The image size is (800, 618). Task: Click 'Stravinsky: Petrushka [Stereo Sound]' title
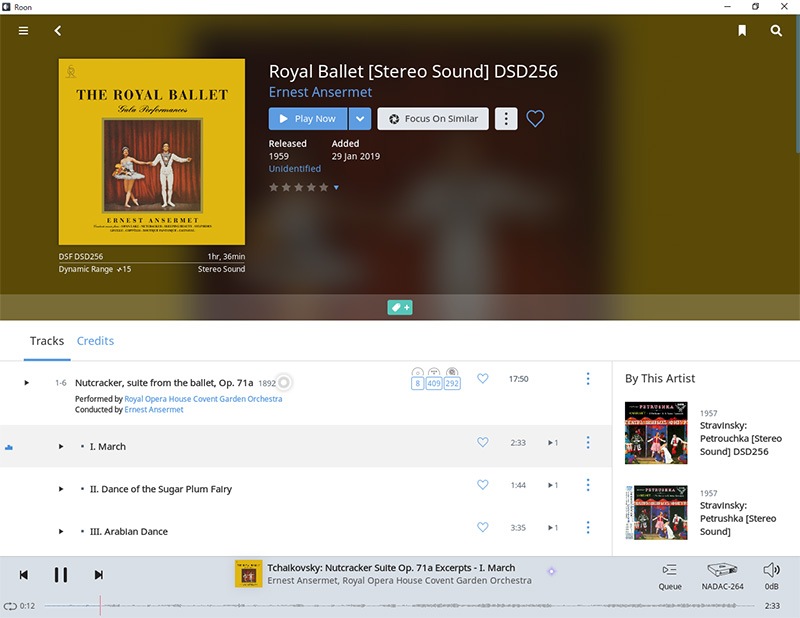pyautogui.click(x=738, y=518)
